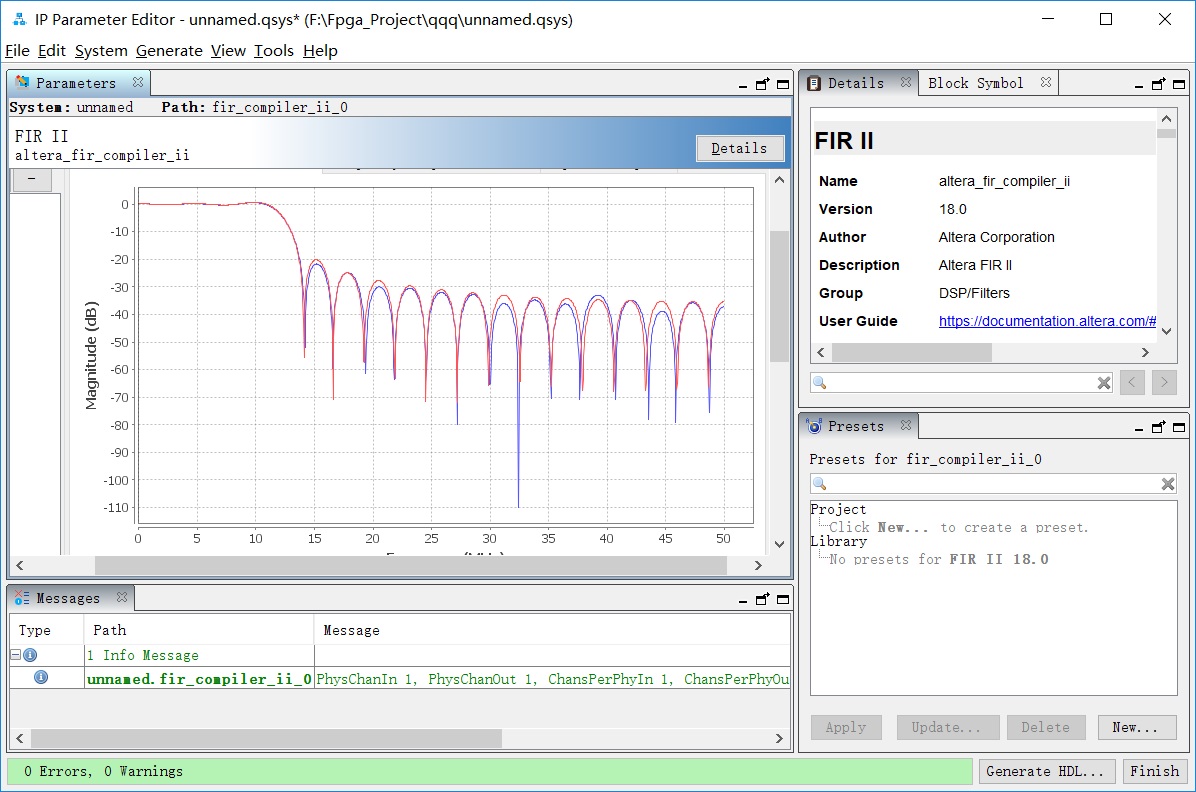Click Generate HDL button
This screenshot has height=792, width=1196.
(1046, 771)
